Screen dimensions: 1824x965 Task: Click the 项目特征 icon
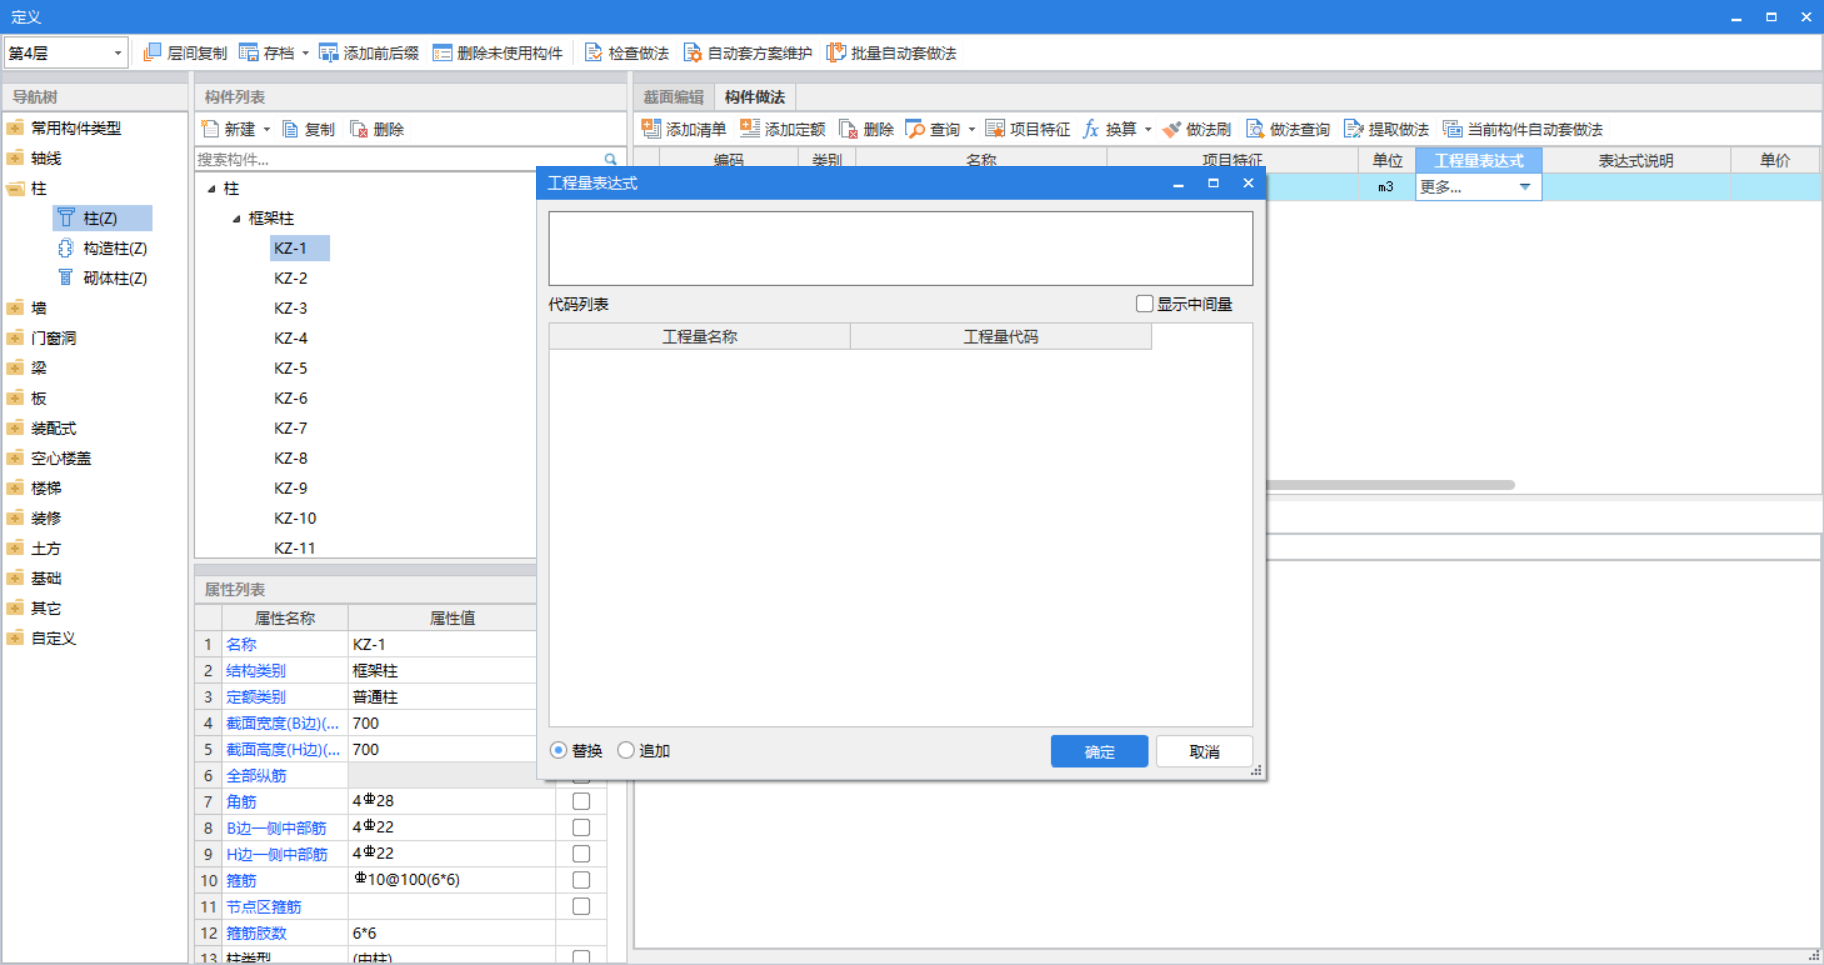coord(995,129)
